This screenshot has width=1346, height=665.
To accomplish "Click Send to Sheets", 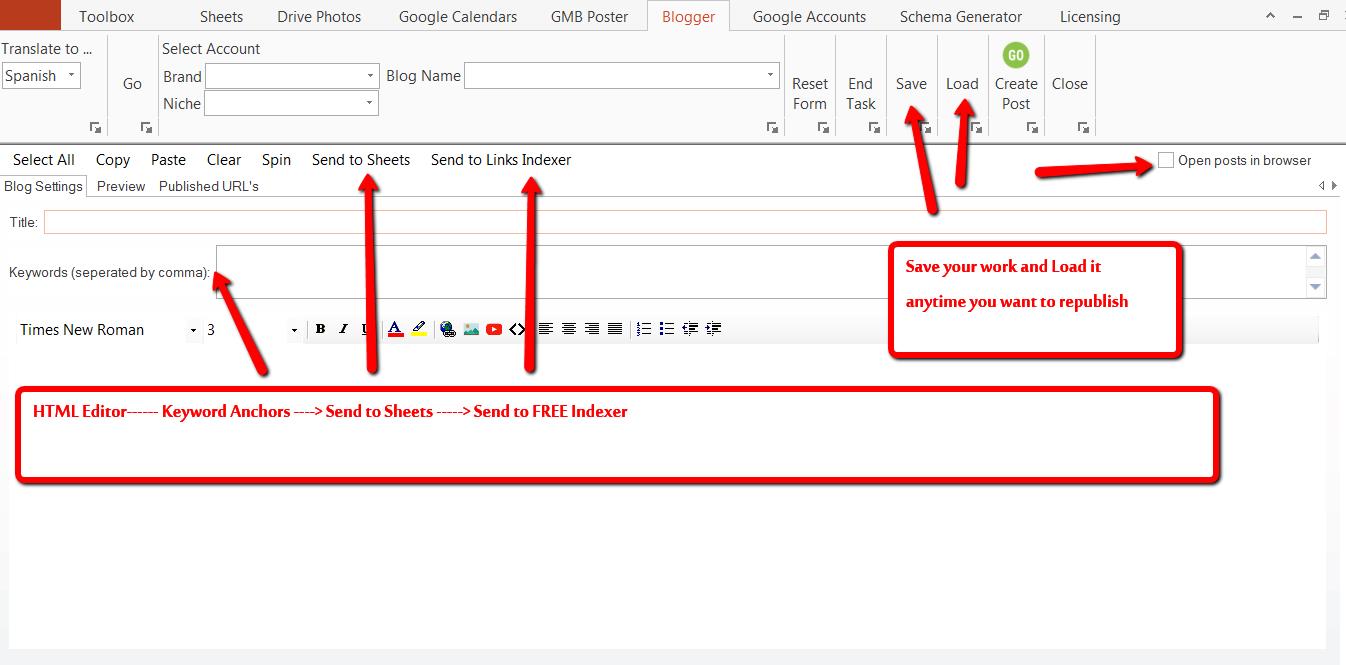I will (361, 160).
